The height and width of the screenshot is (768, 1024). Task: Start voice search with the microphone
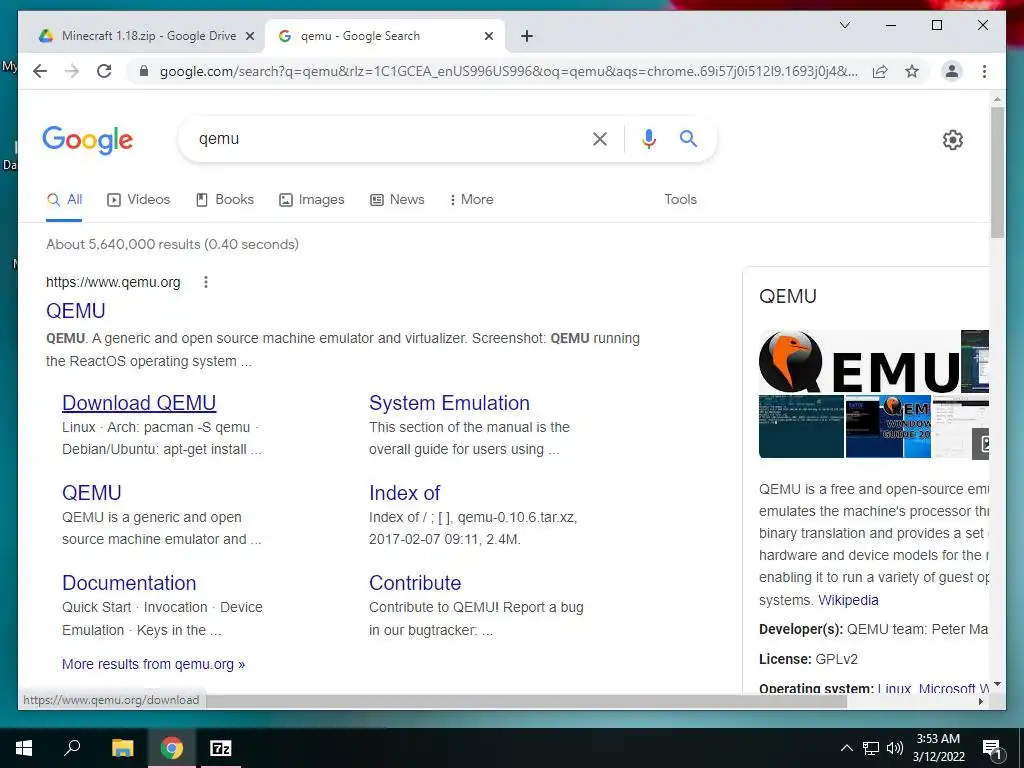648,138
